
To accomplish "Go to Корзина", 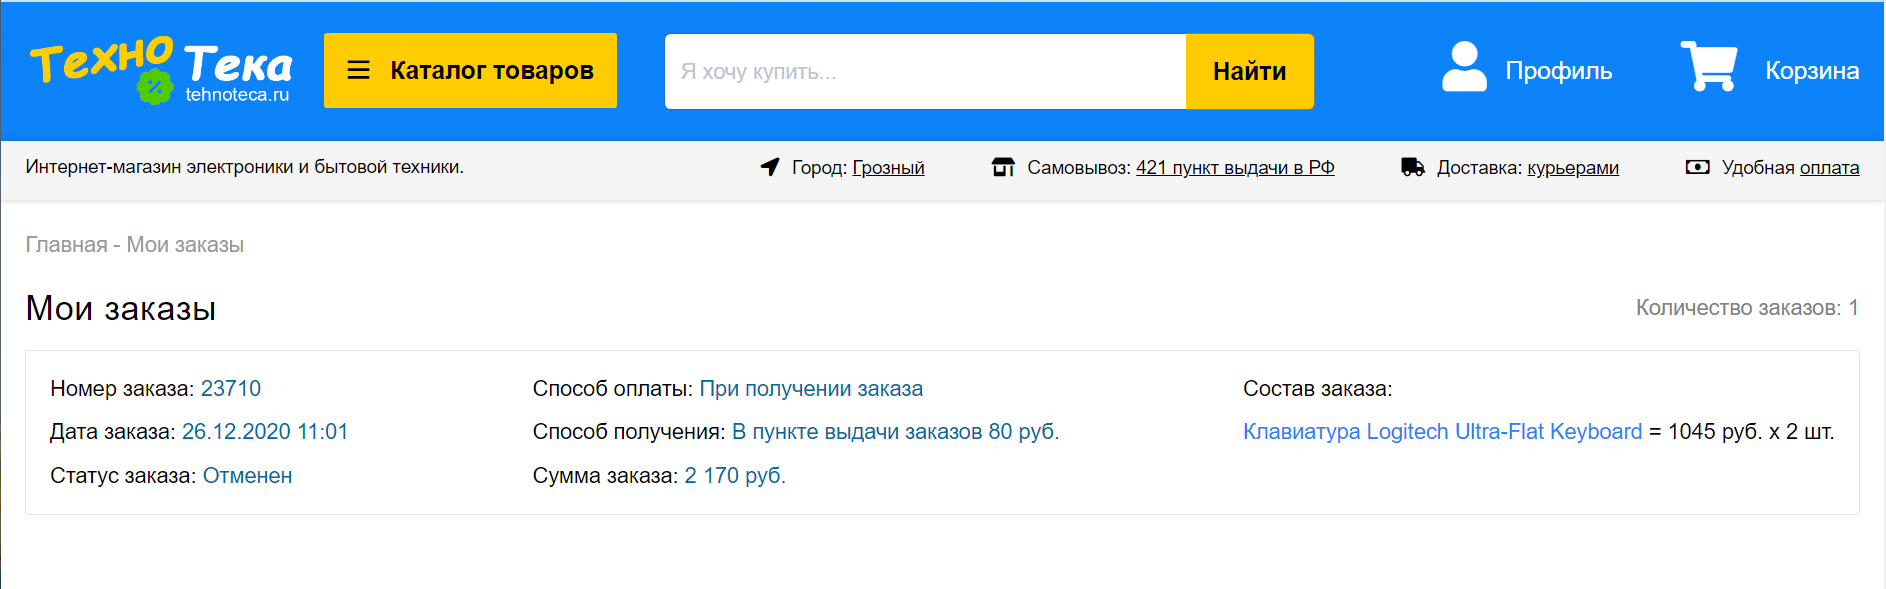I will coord(1811,71).
